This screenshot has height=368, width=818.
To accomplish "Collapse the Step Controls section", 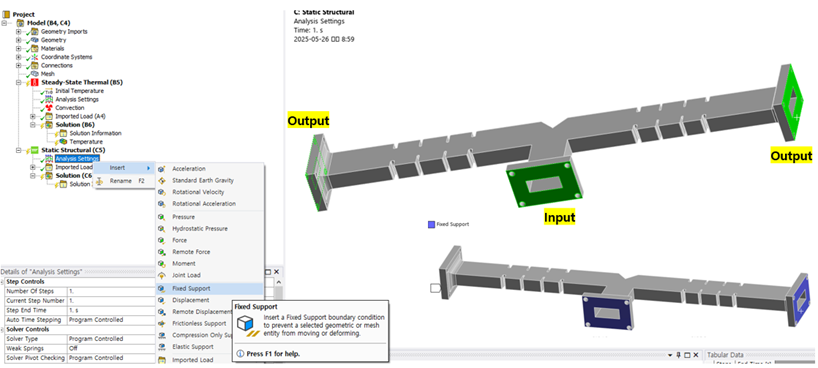I will tap(3, 282).
